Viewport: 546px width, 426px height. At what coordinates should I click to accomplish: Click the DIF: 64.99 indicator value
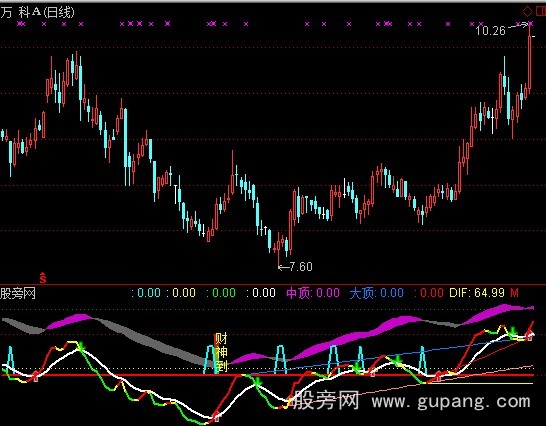point(477,293)
